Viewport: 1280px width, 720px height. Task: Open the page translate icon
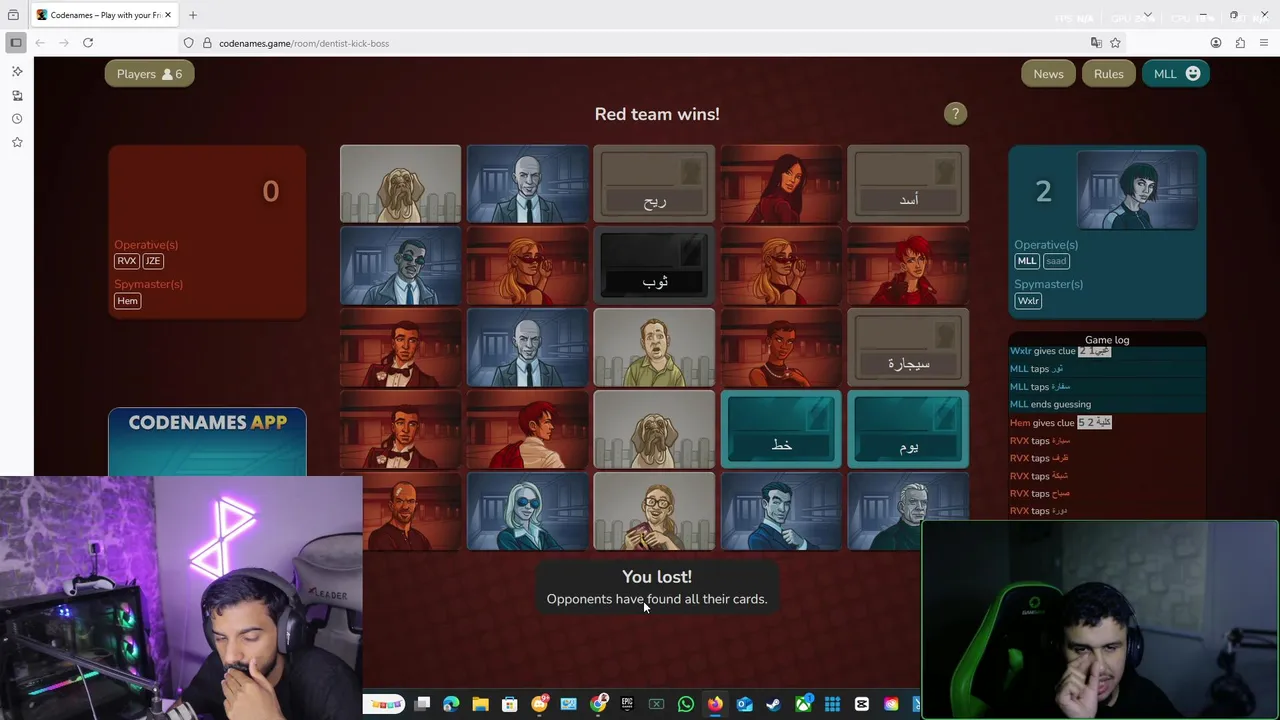click(1096, 43)
